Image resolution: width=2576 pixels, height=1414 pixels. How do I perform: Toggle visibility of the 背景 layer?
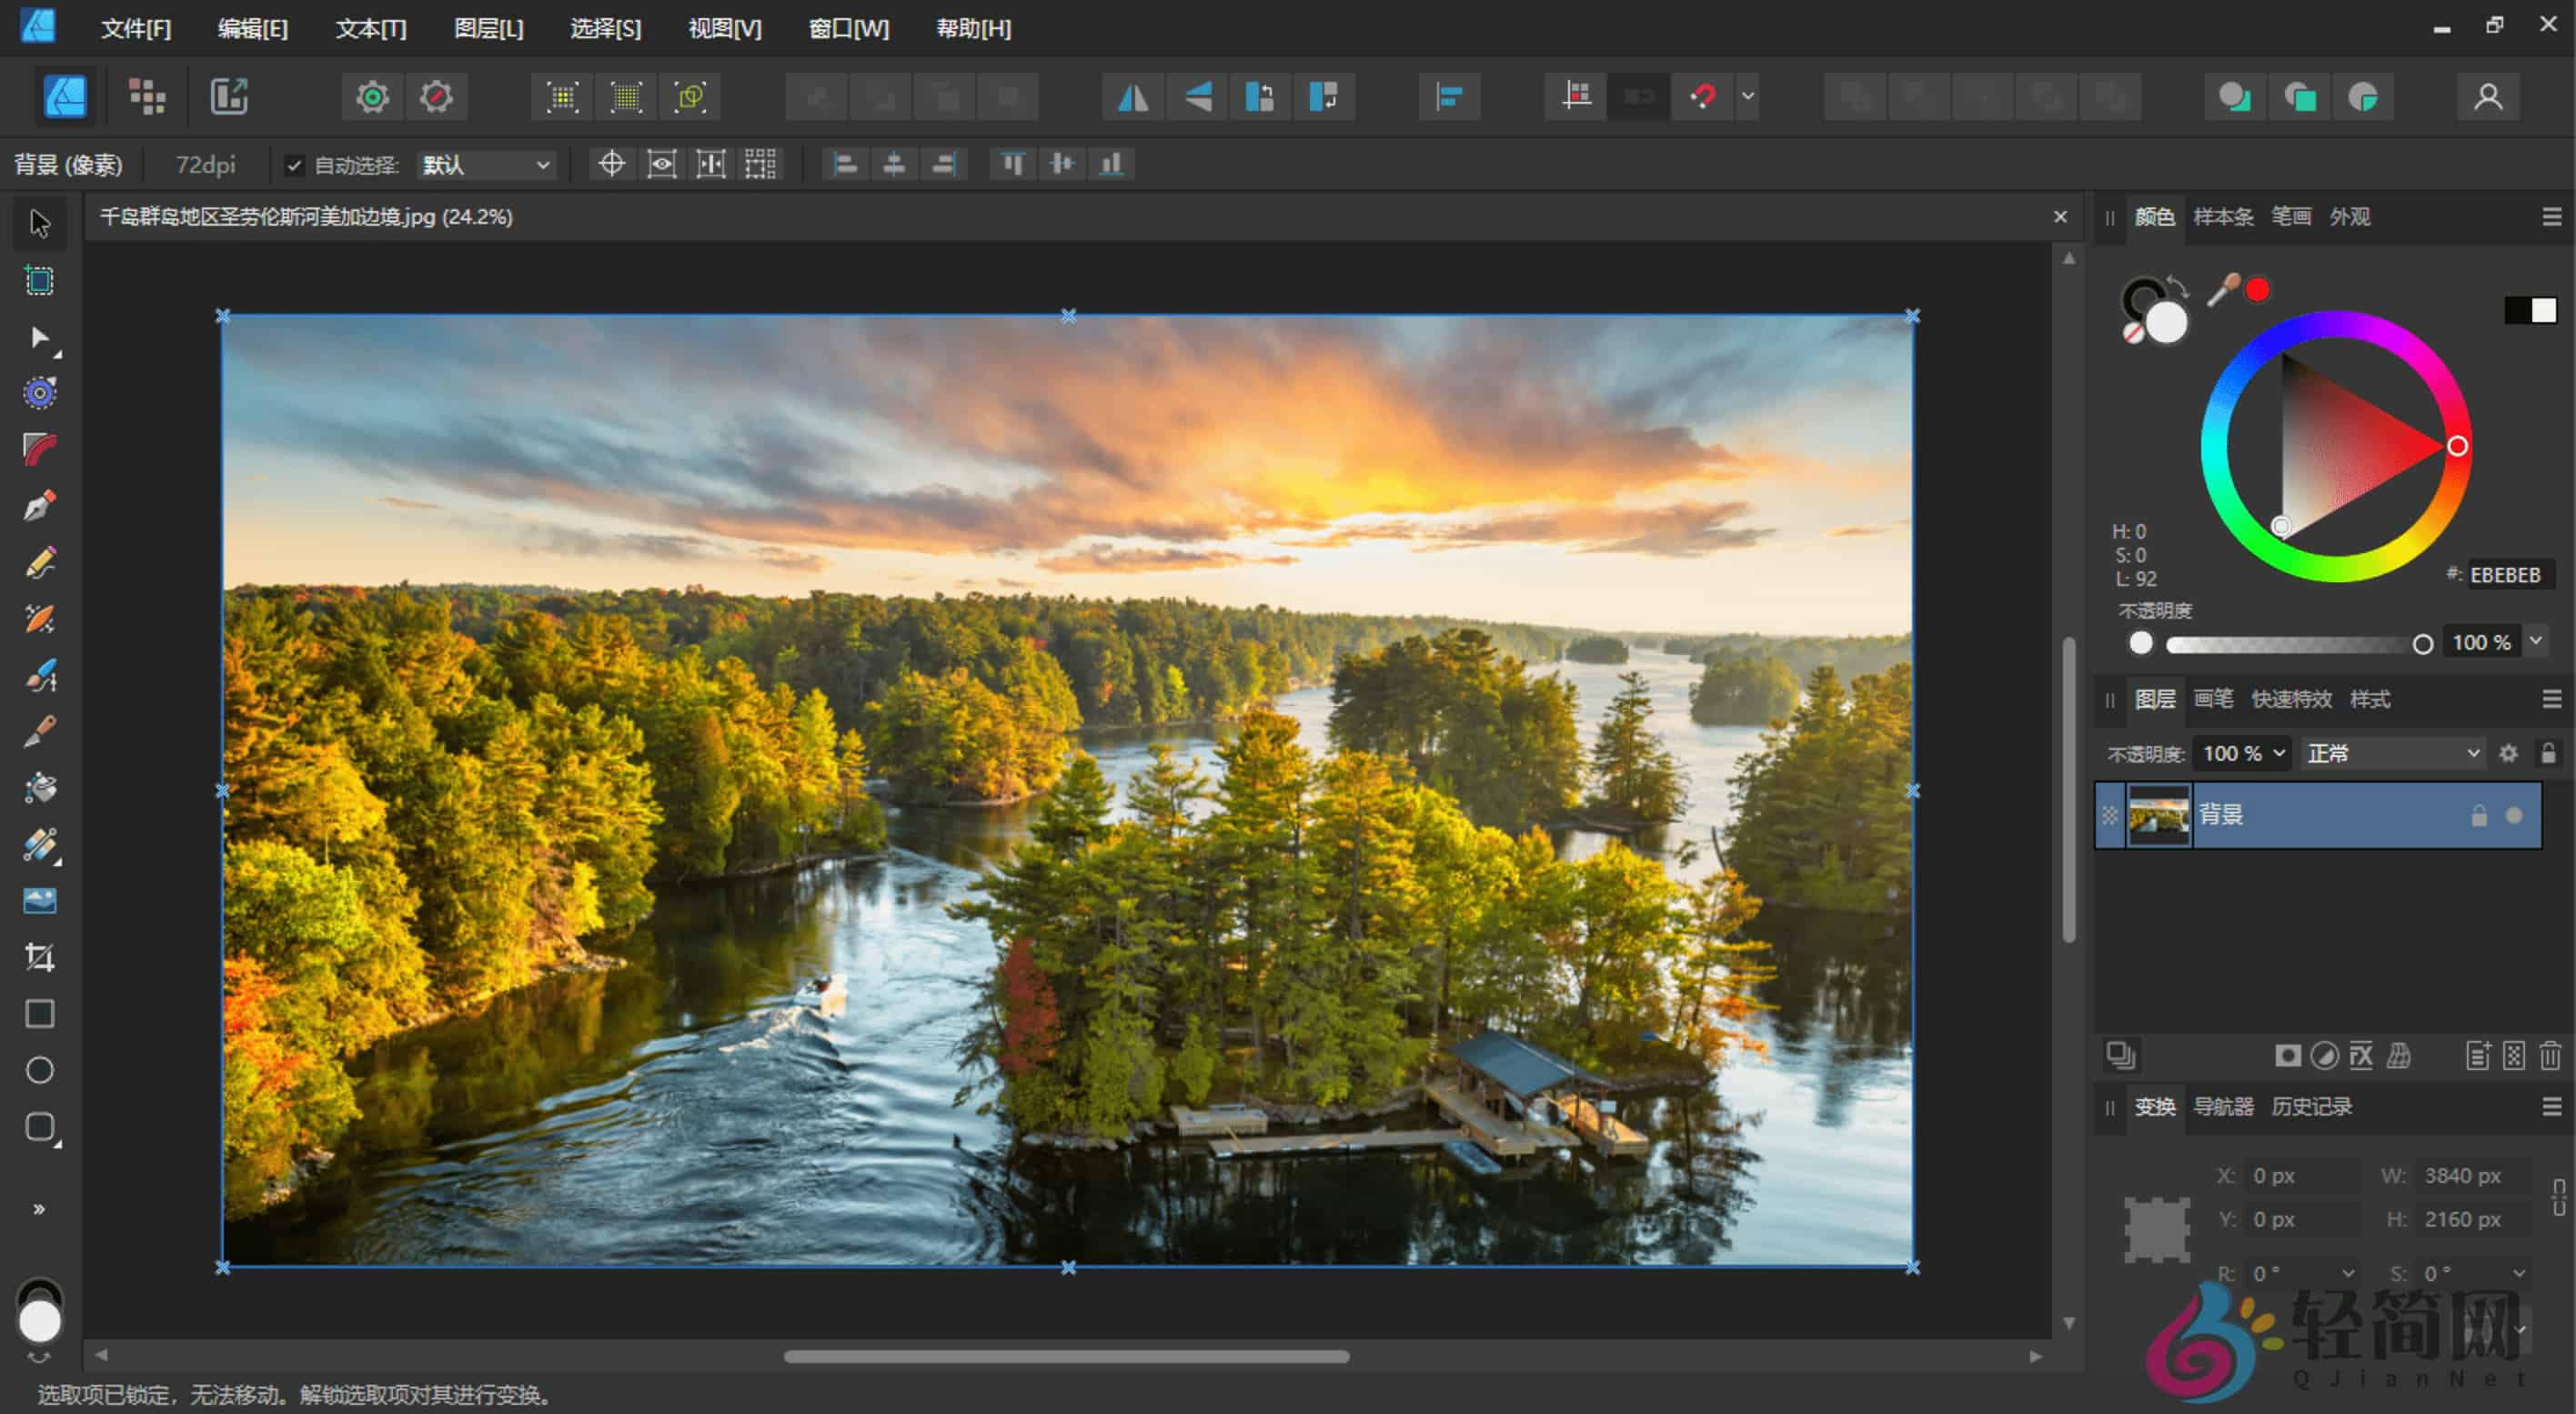point(2516,815)
